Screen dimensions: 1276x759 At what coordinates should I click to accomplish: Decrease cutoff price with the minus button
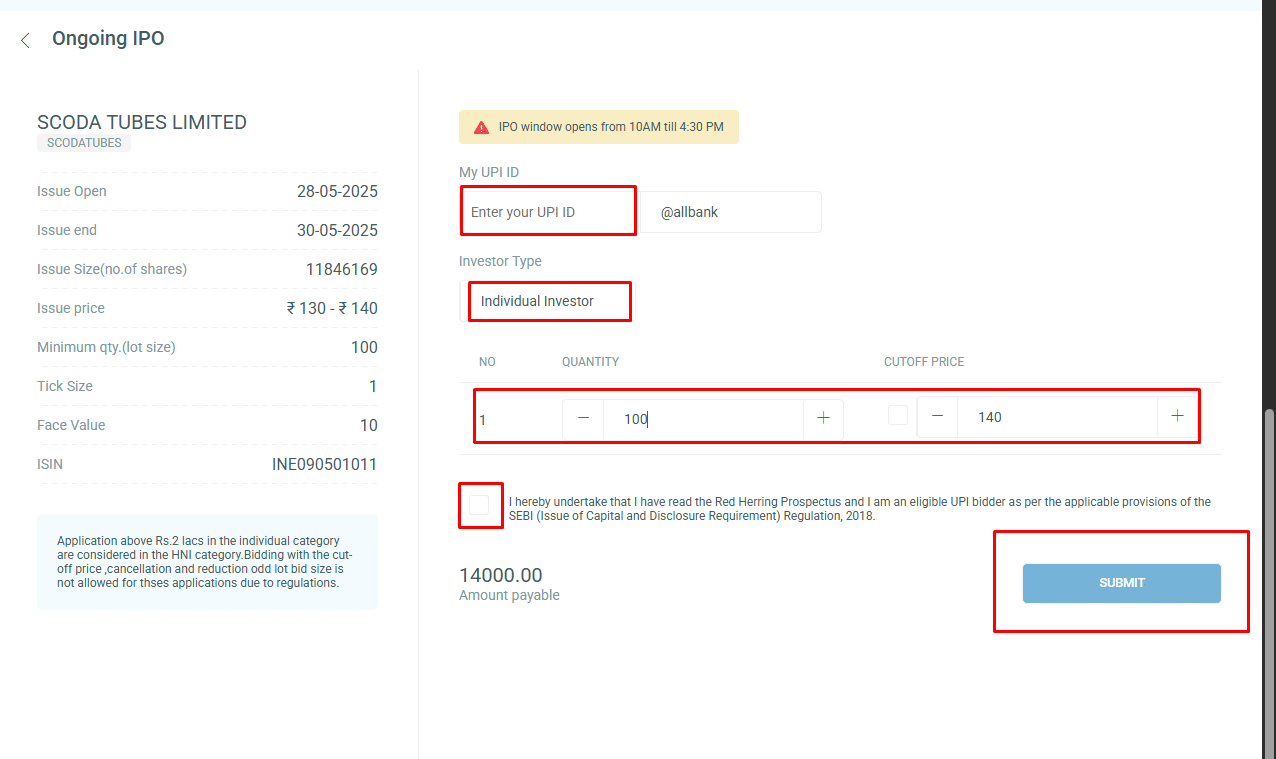(x=937, y=416)
